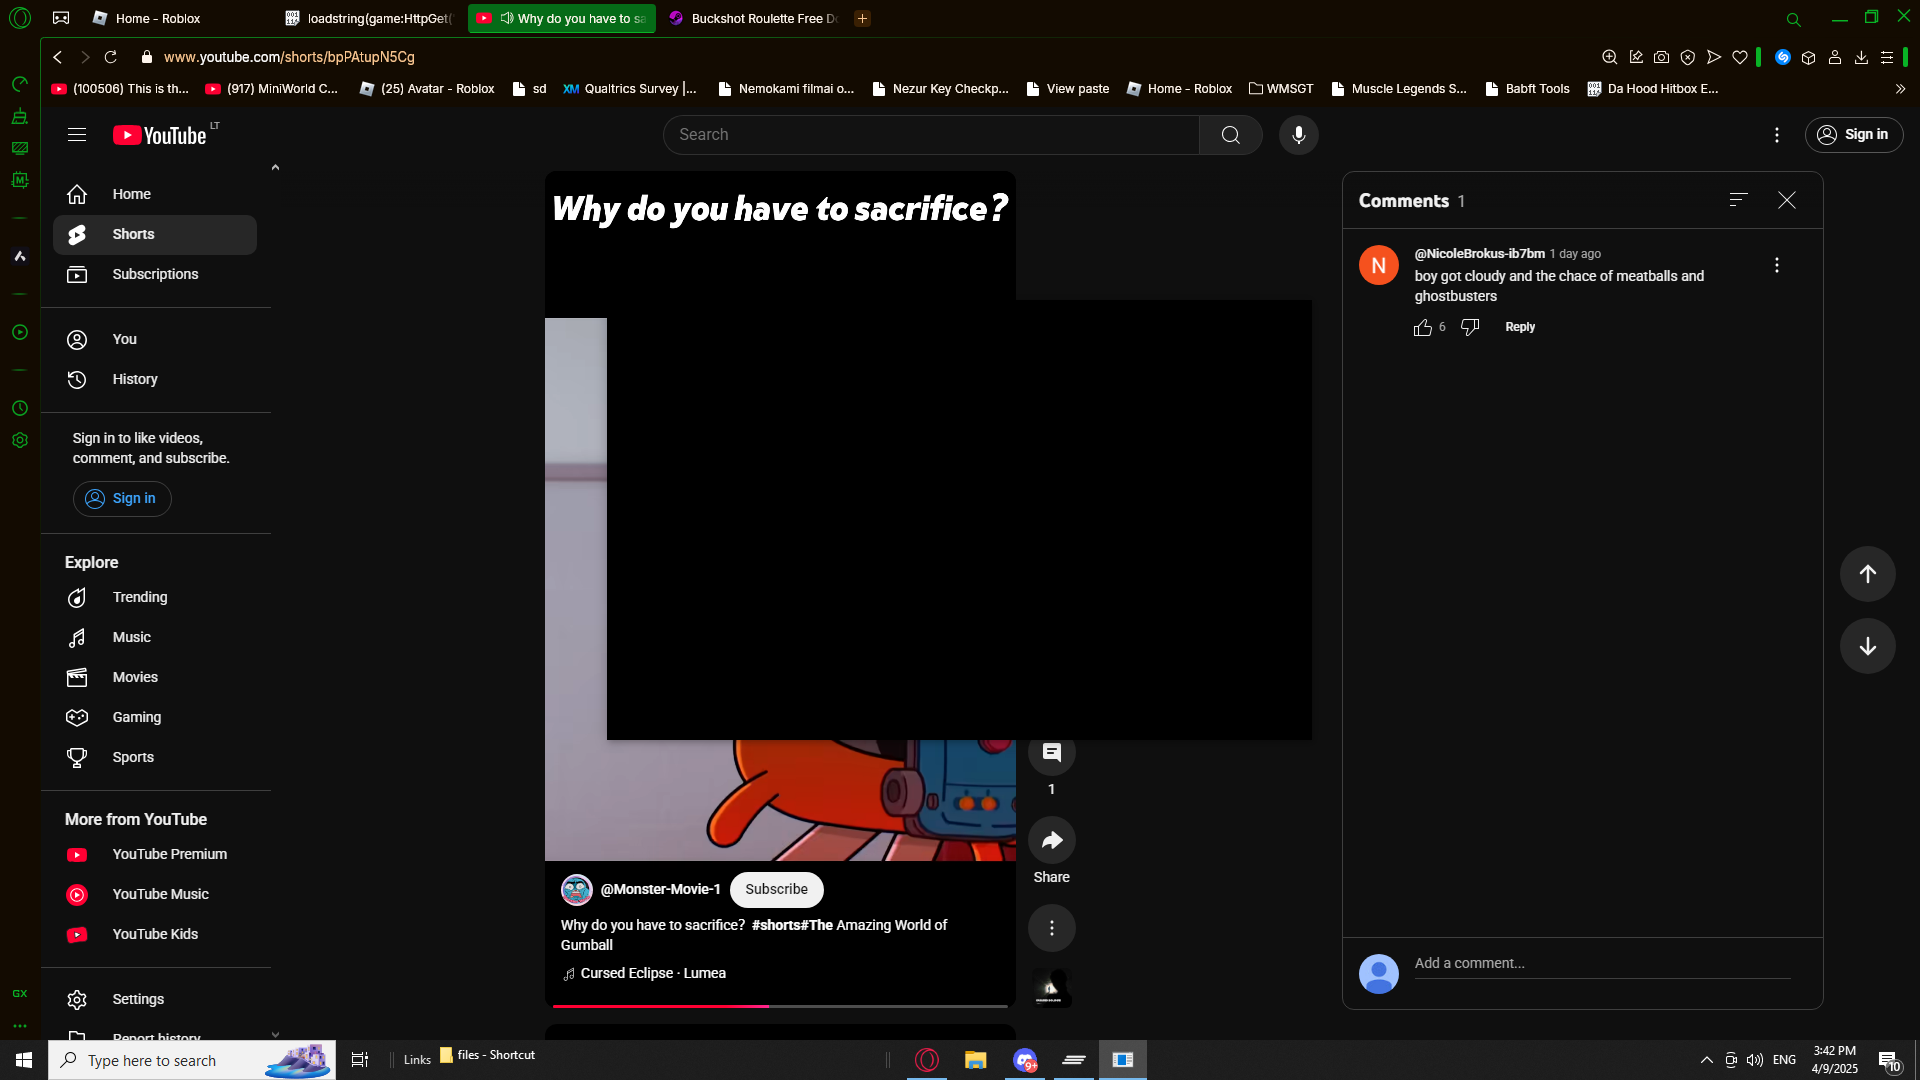1920x1080 pixels.
Task: Open Home in the YouTube sidebar
Action: [x=155, y=194]
